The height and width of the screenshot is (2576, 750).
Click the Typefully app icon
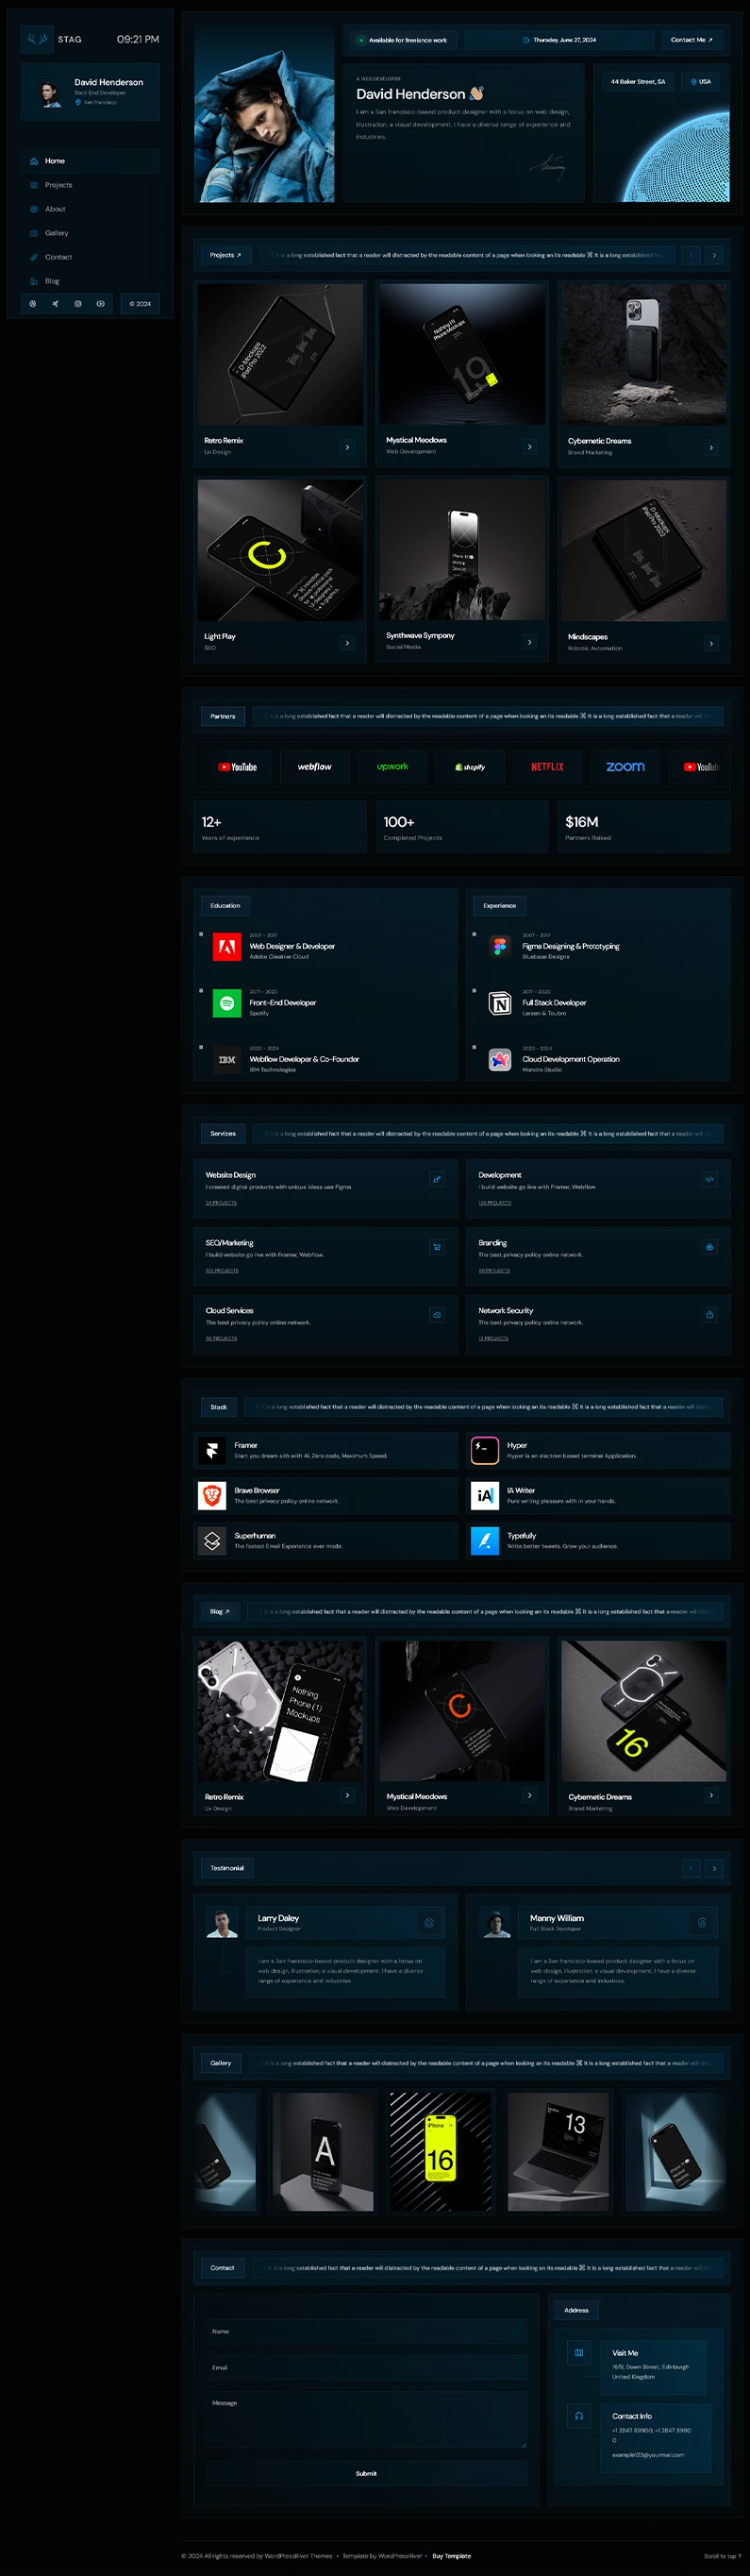(484, 1541)
